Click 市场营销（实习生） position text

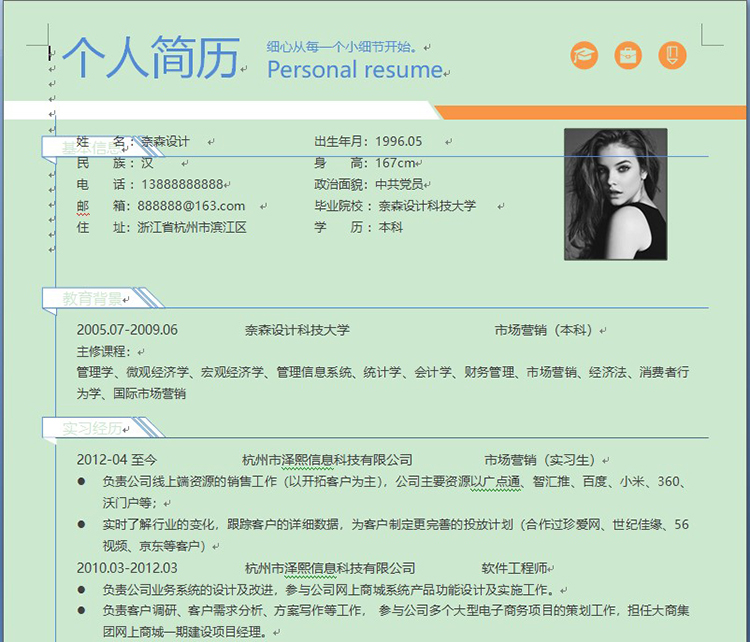pyautogui.click(x=542, y=460)
